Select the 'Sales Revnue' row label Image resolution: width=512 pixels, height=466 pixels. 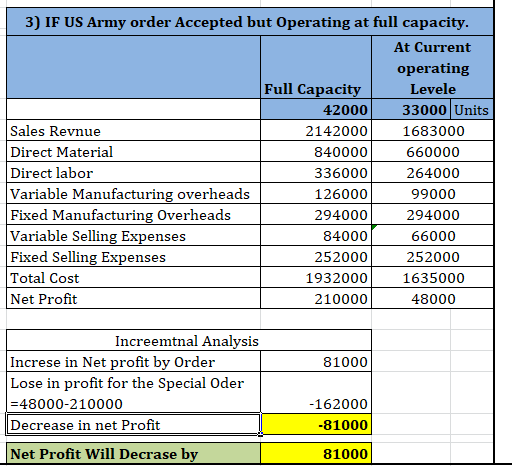tap(133, 130)
